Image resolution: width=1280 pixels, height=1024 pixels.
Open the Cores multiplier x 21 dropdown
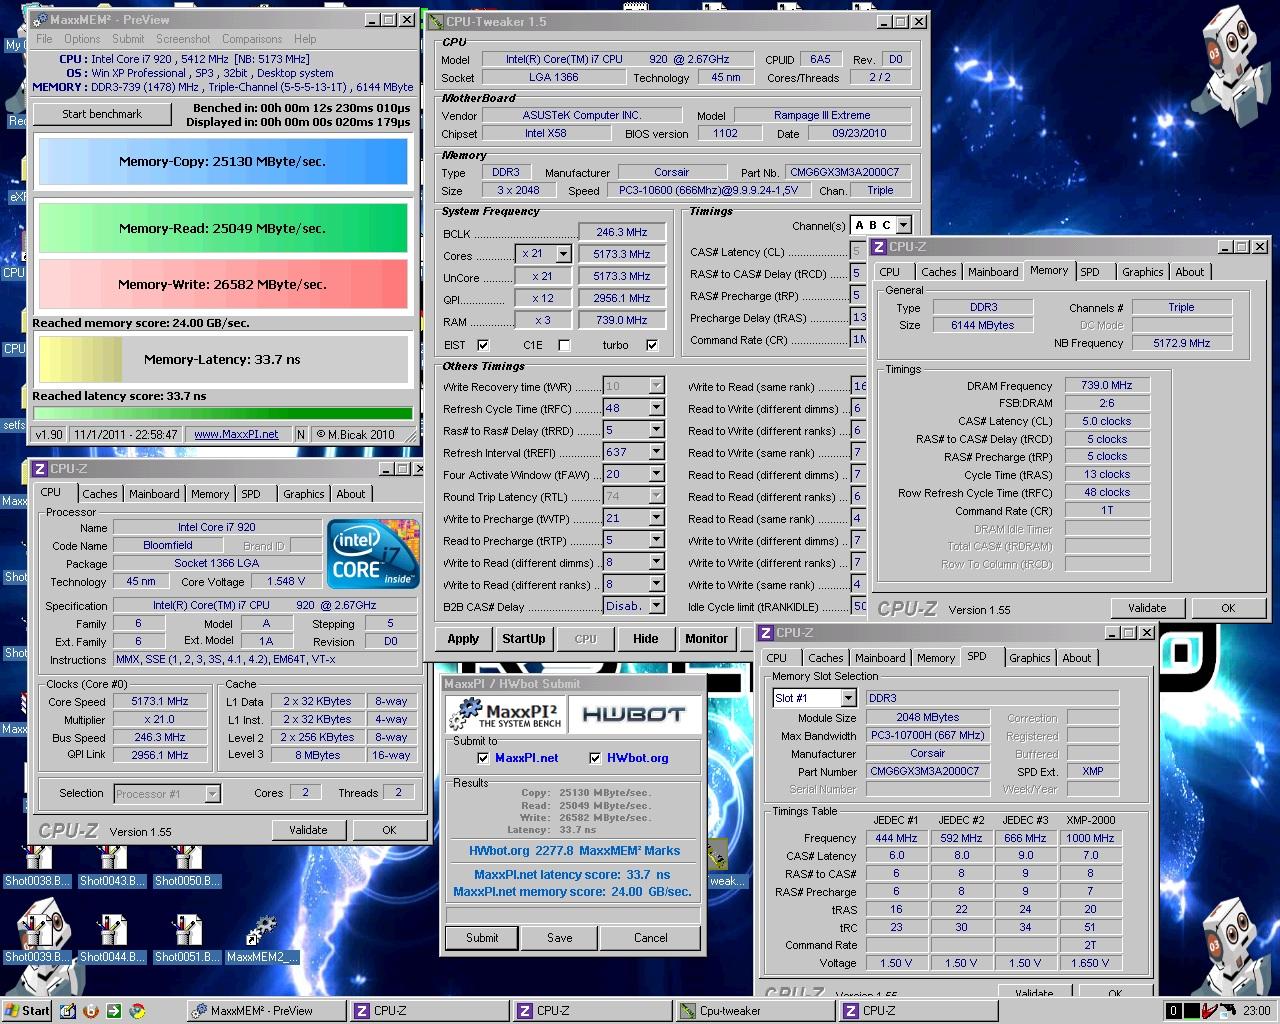[562, 254]
